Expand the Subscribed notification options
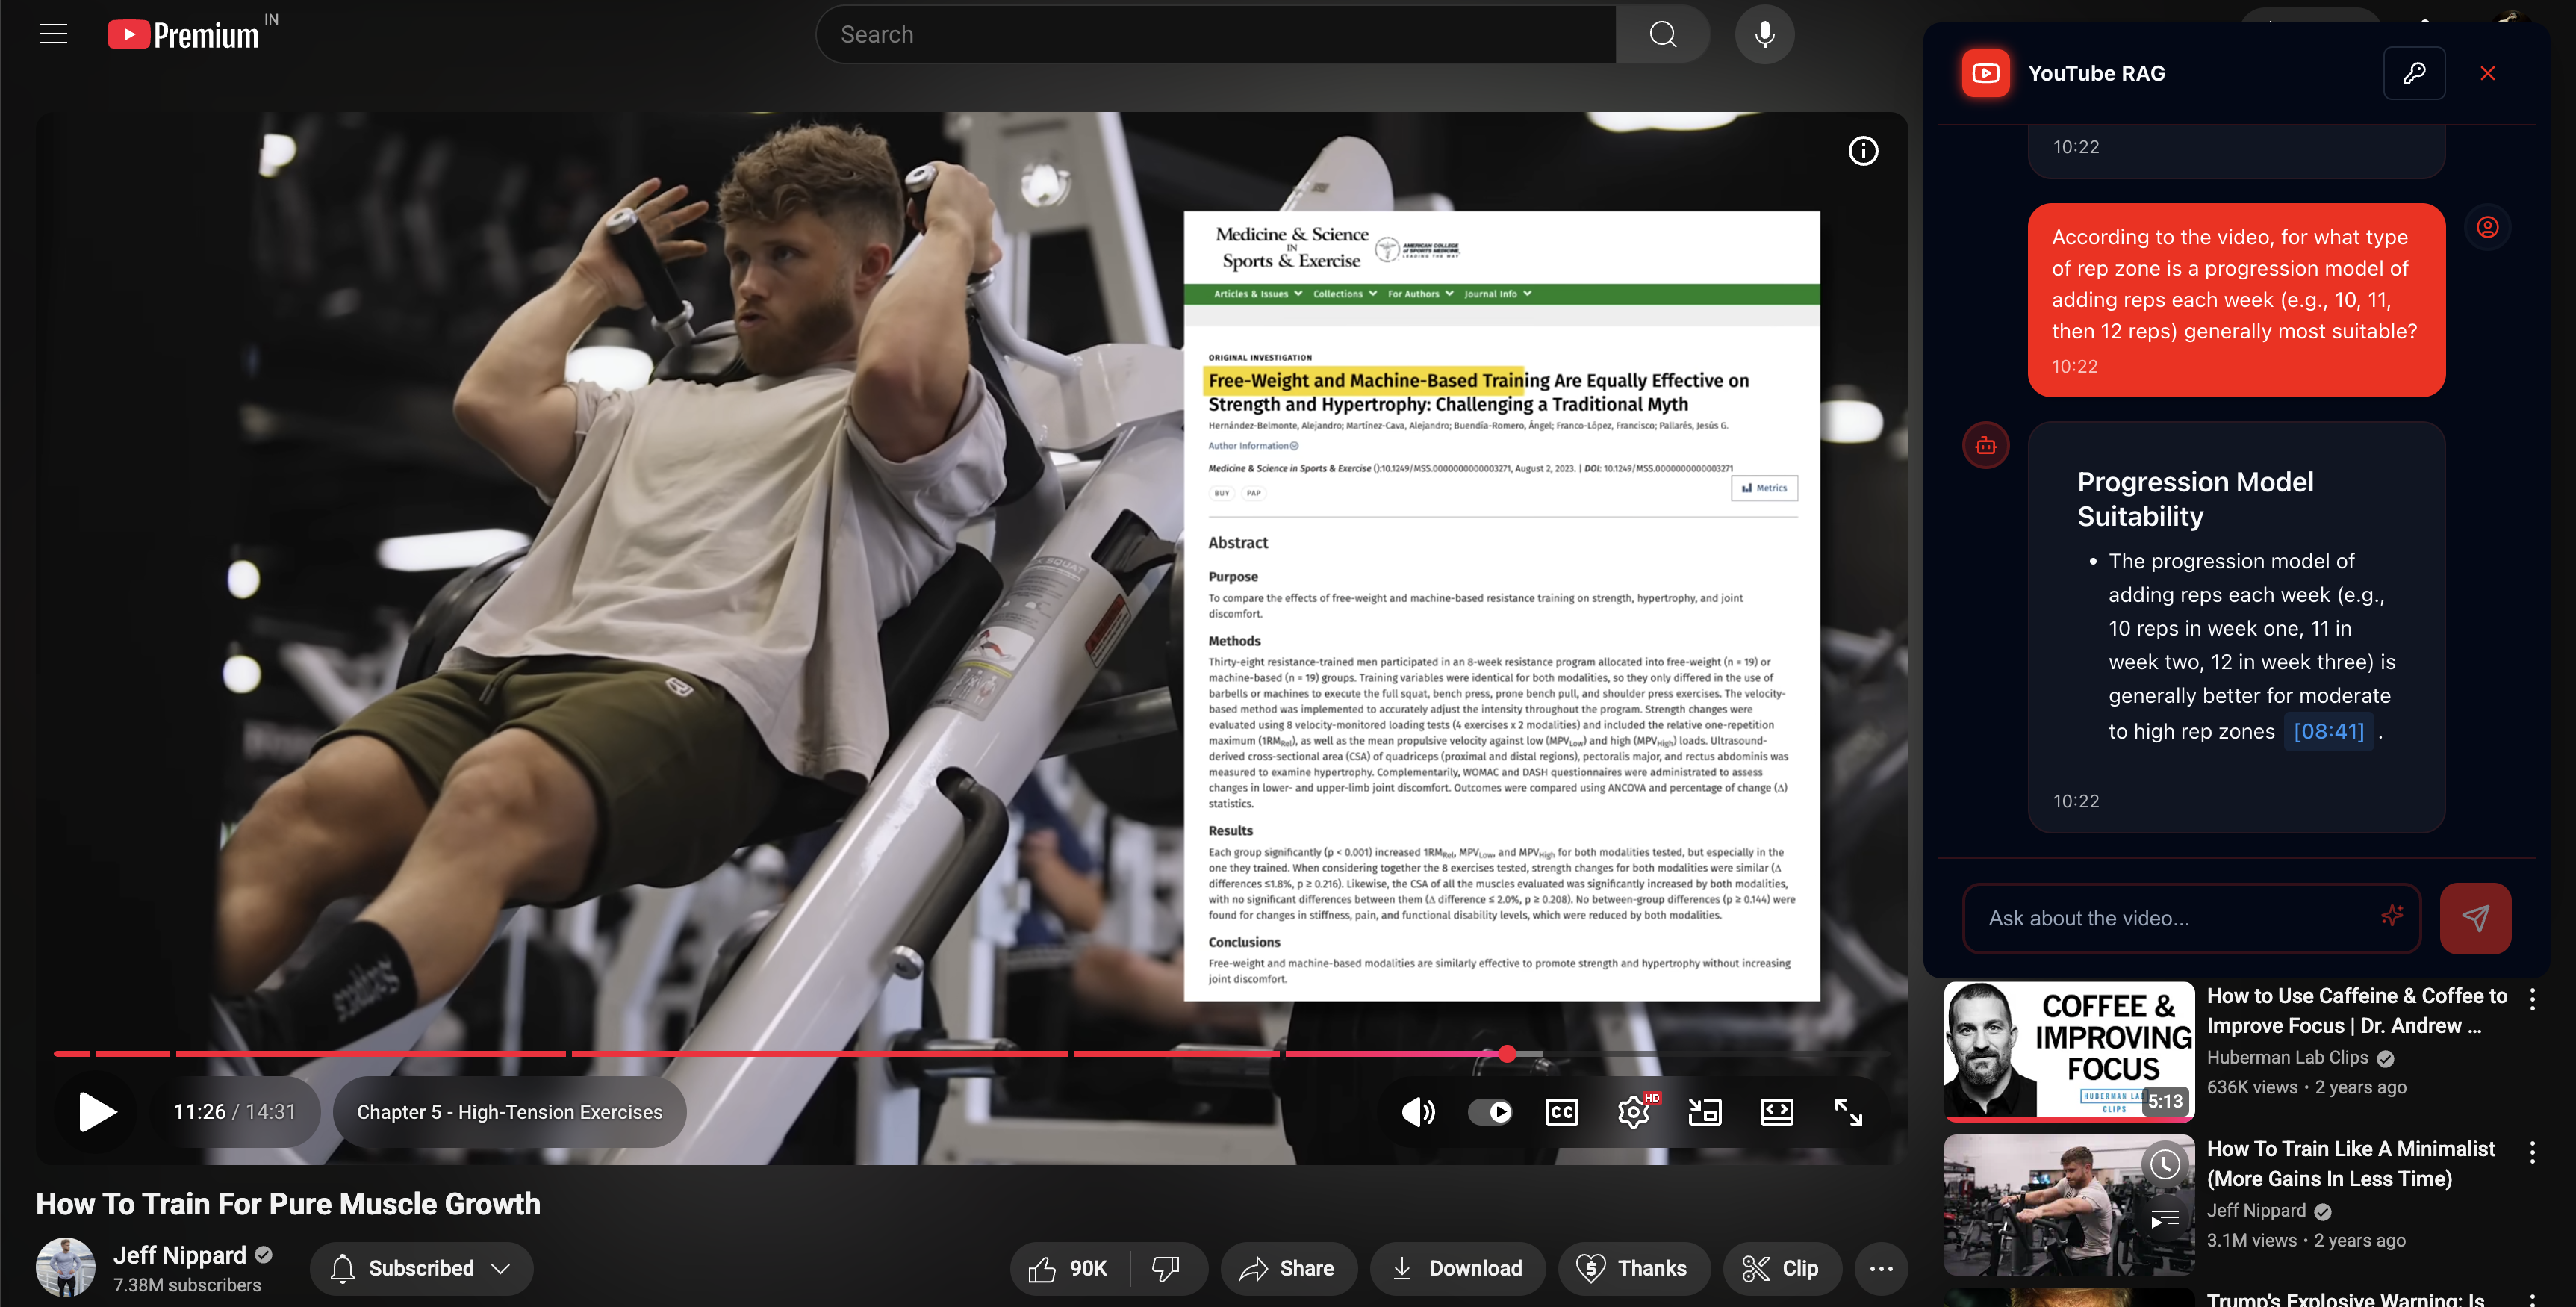This screenshot has height=1307, width=2576. (x=420, y=1268)
